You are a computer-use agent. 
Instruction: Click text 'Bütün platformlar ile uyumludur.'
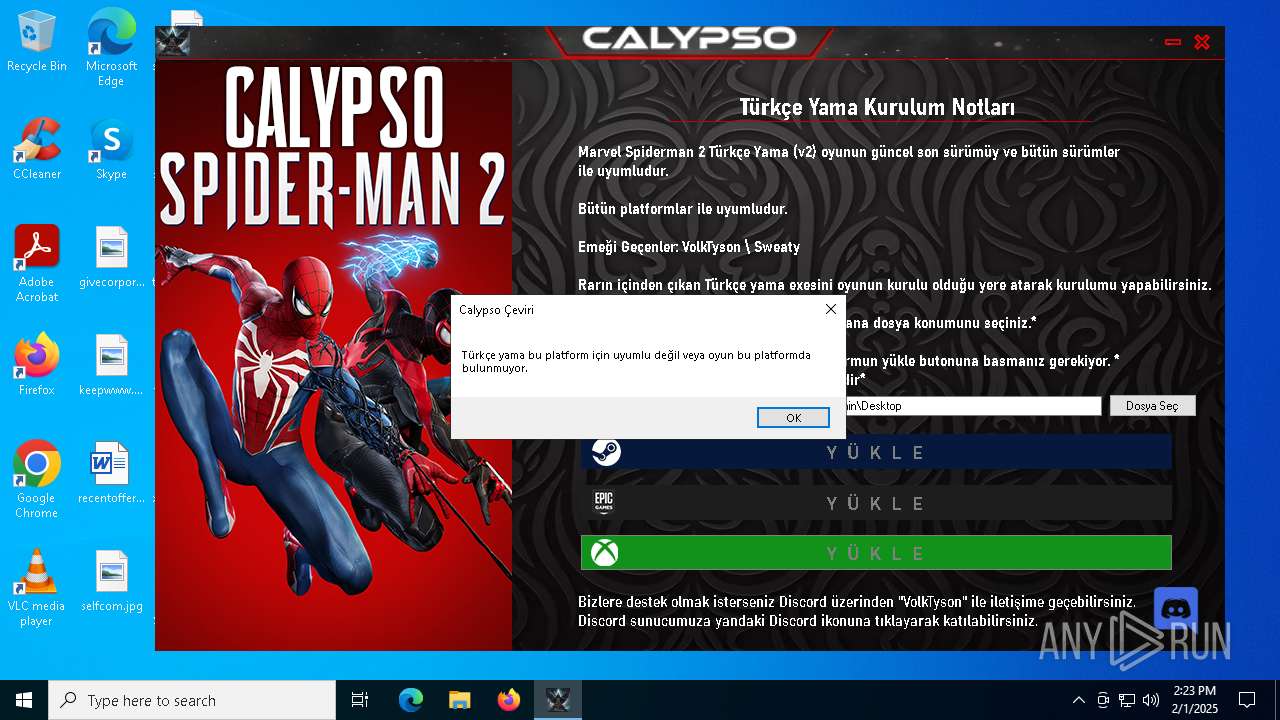pos(683,209)
